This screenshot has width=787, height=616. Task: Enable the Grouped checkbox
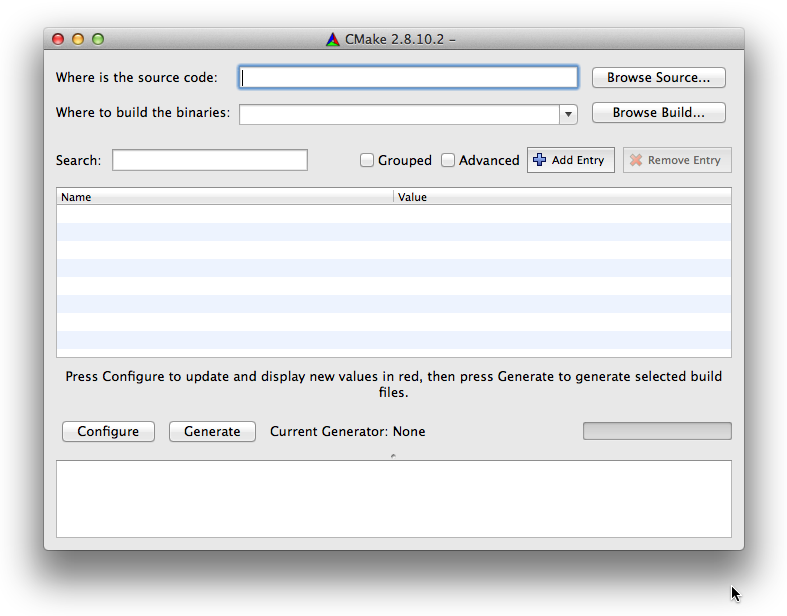point(367,160)
